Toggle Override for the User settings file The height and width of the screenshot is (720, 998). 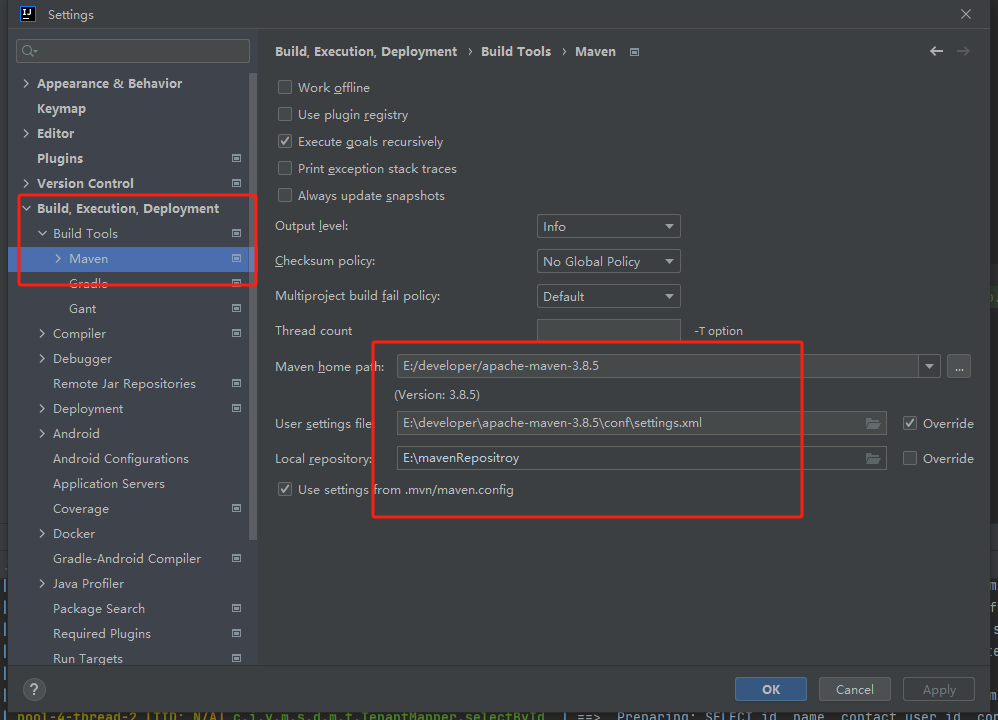910,423
